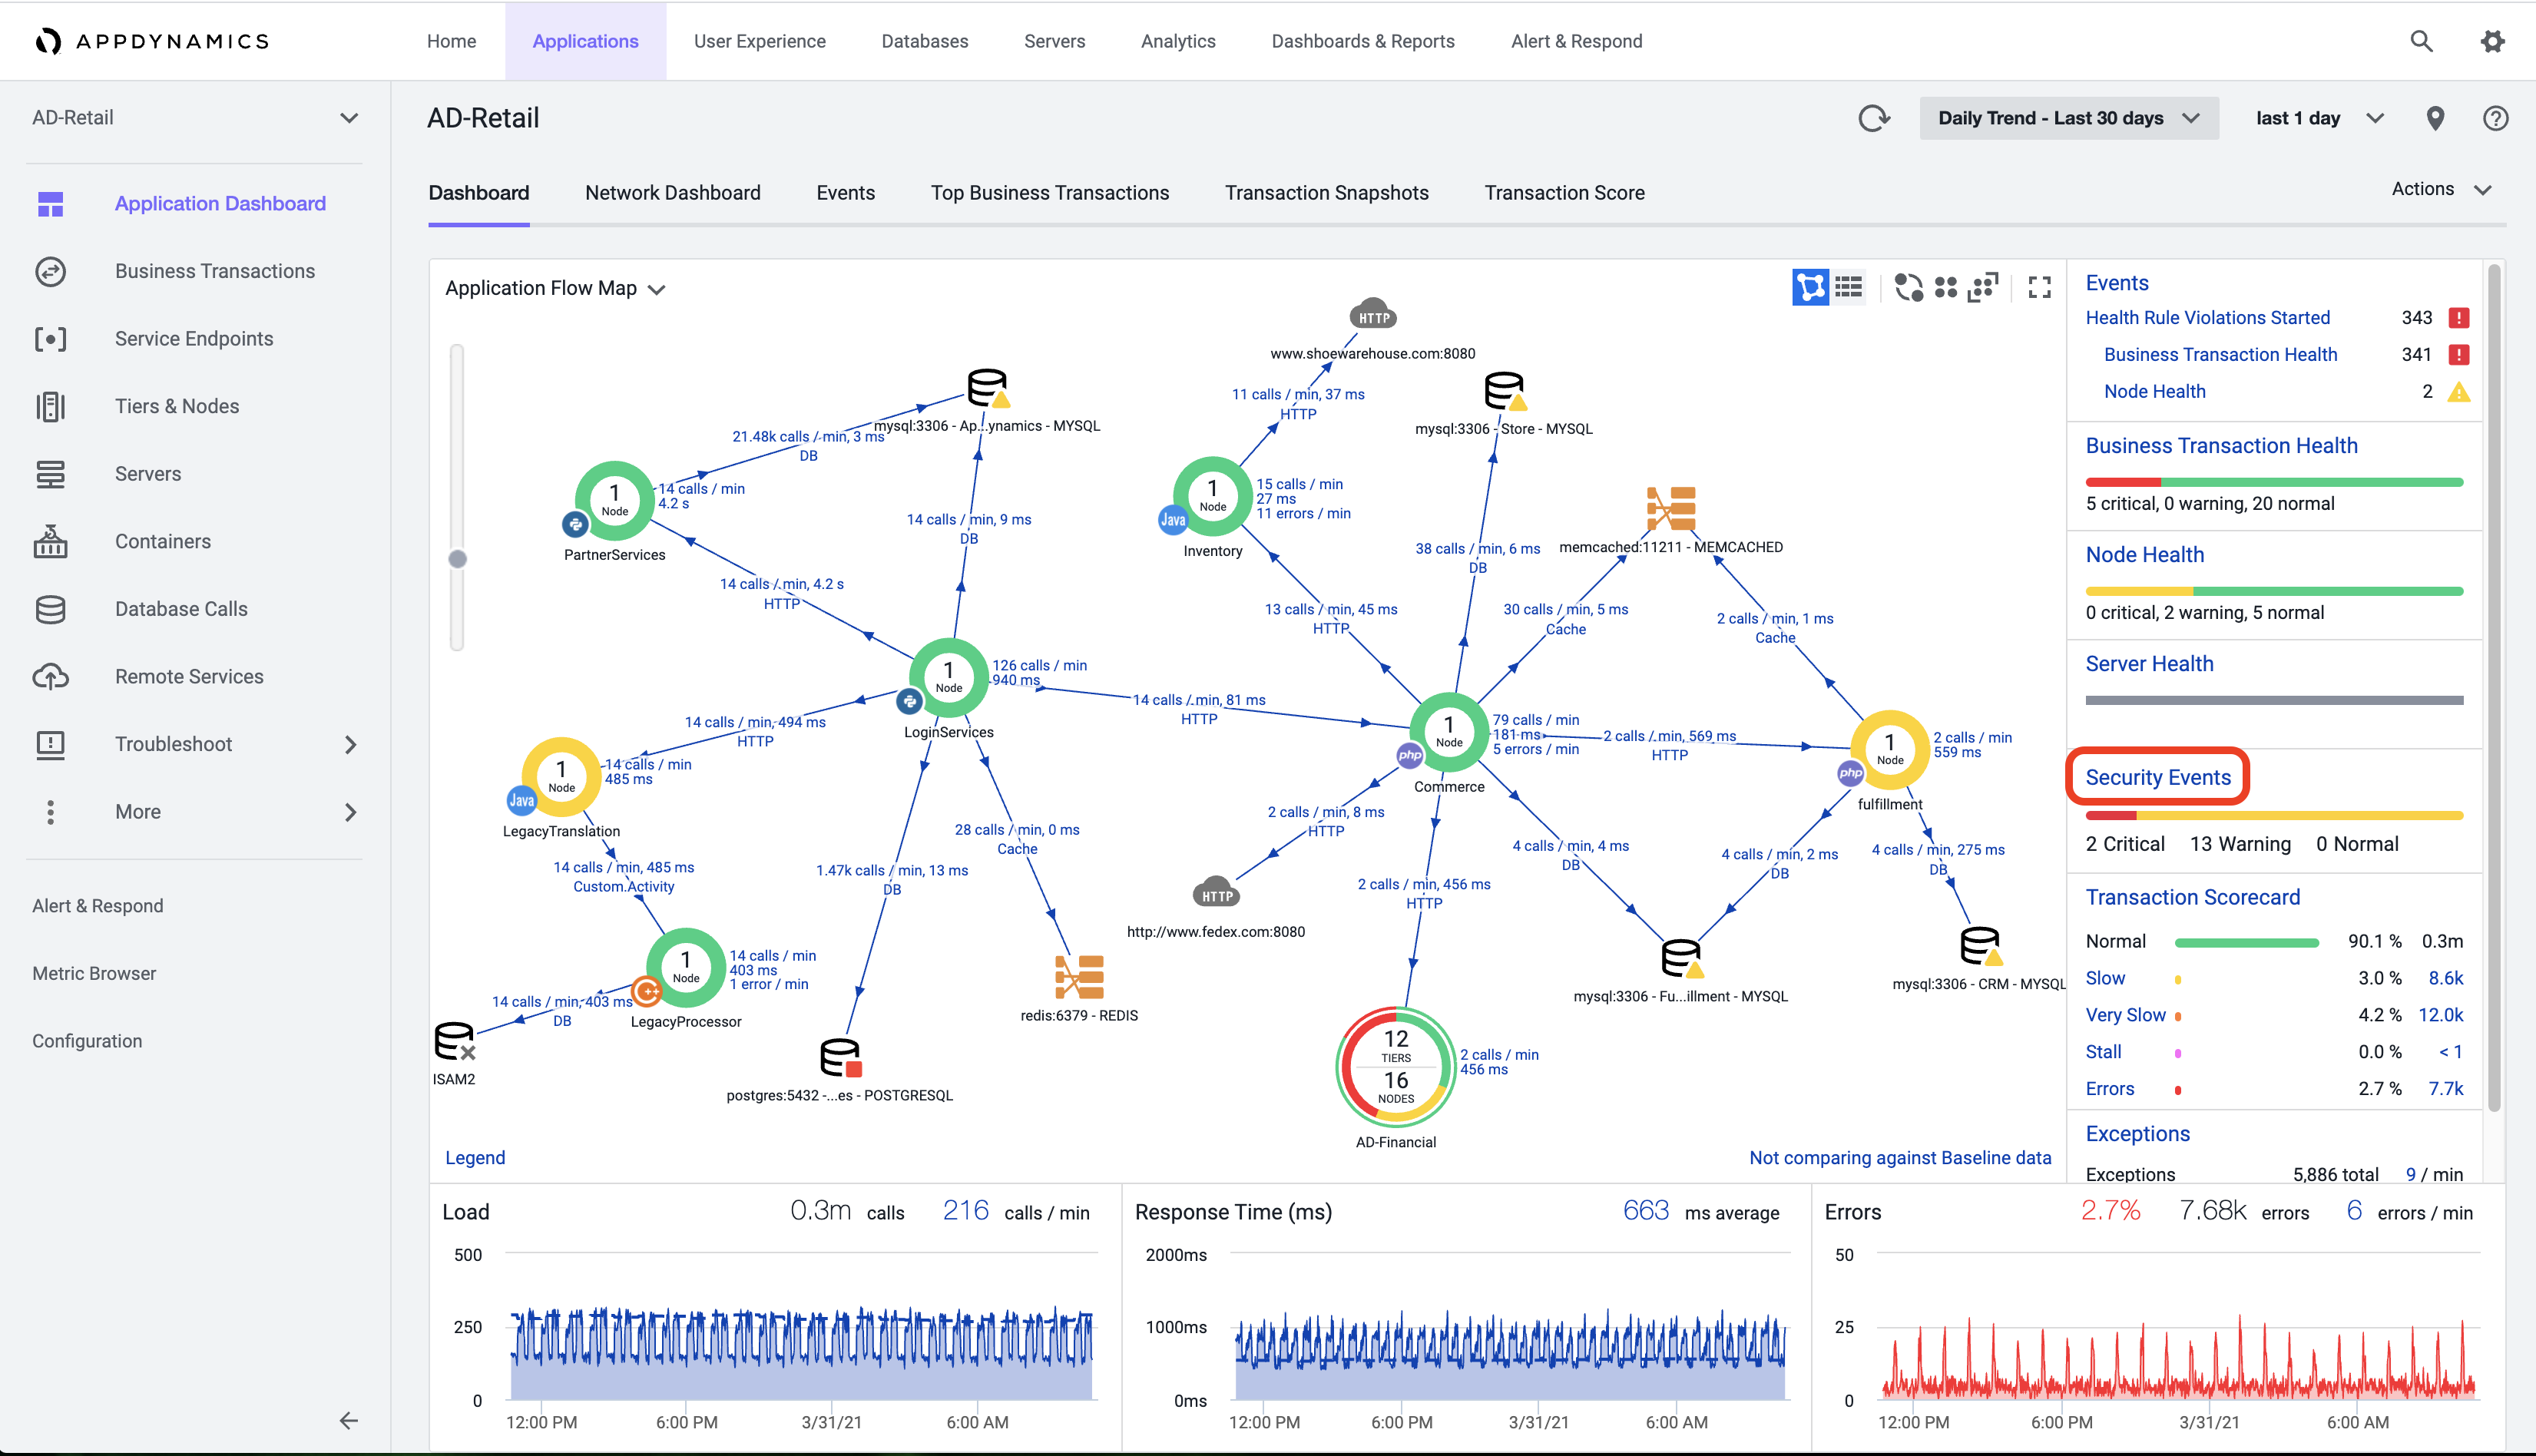Image resolution: width=2536 pixels, height=1456 pixels.
Task: Open the Configuration sidebar item
Action: [x=87, y=1041]
